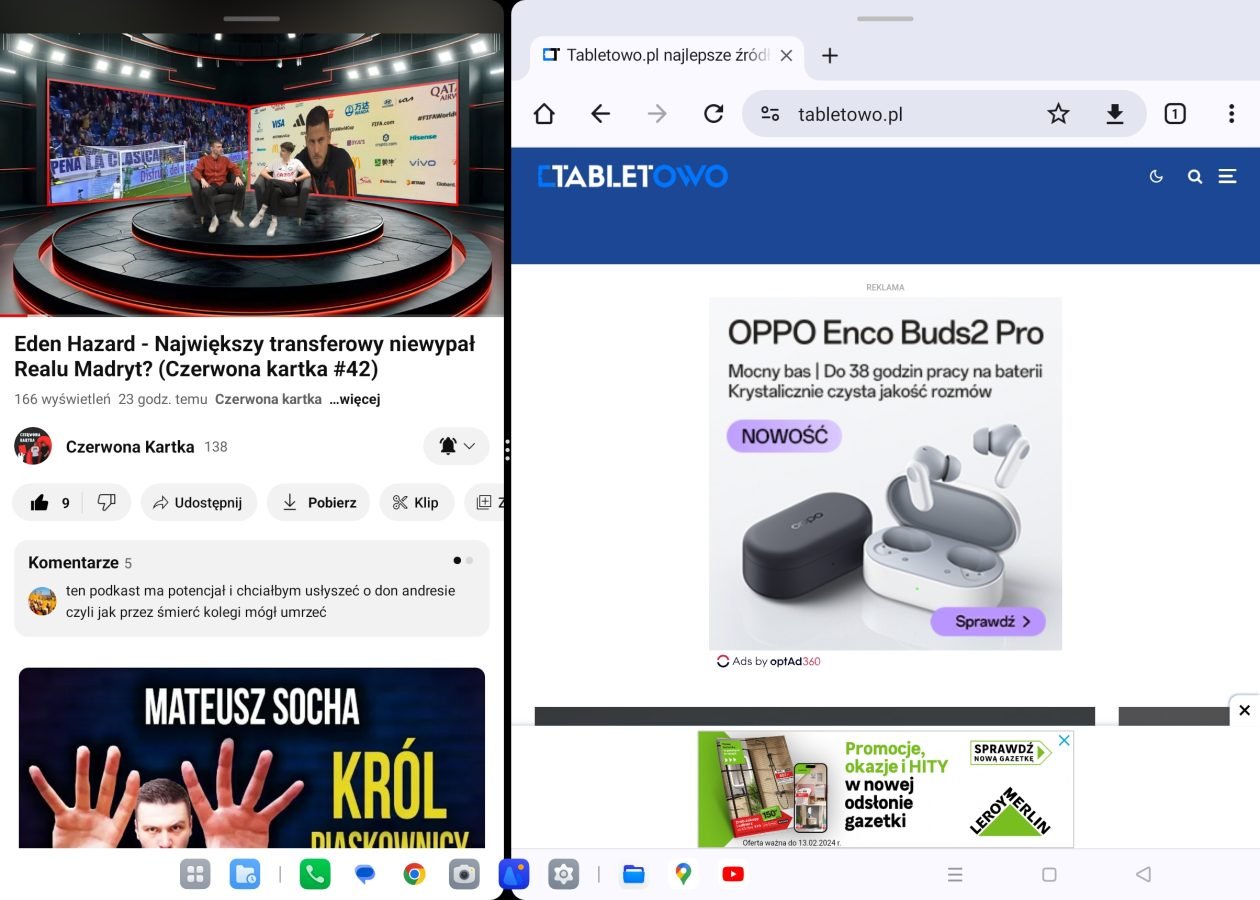Expand video description with "...więcej"
This screenshot has width=1260, height=900.
coord(355,399)
